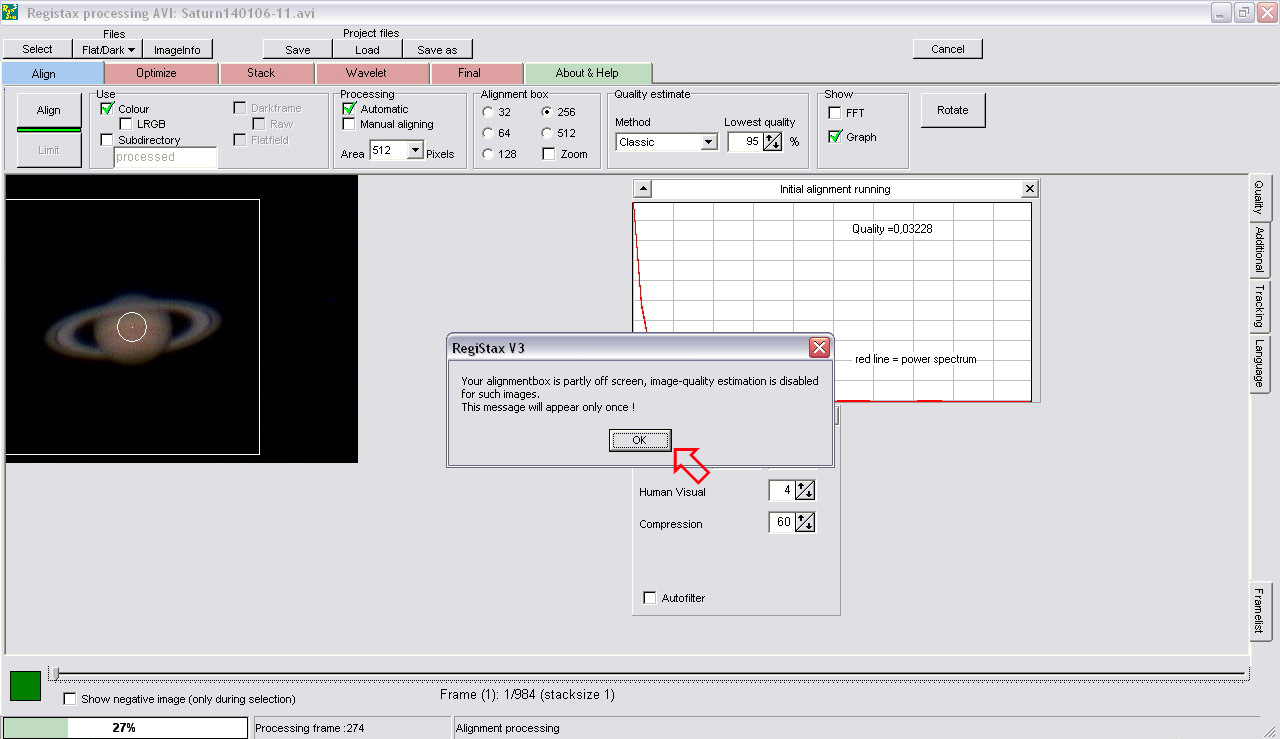The width and height of the screenshot is (1280, 739).
Task: Toggle the Colour checkbox
Action: pos(107,109)
